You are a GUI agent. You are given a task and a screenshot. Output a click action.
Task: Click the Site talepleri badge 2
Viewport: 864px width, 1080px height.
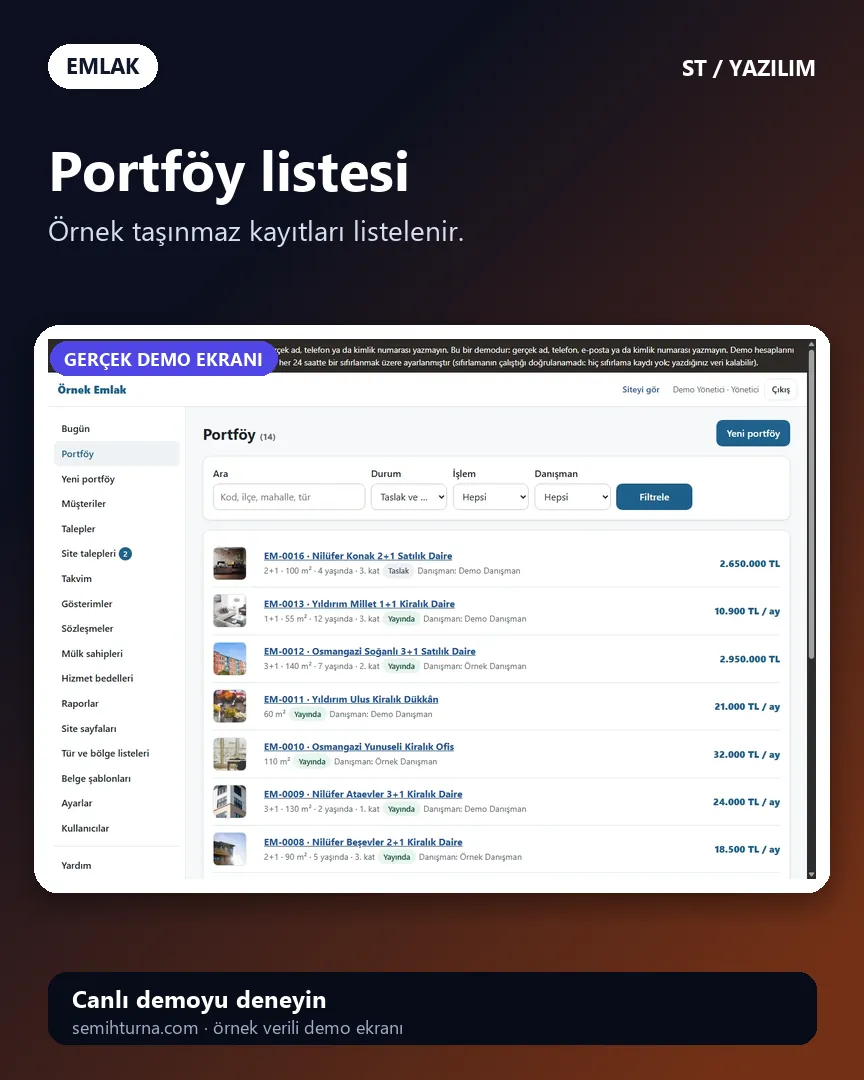[x=125, y=554]
